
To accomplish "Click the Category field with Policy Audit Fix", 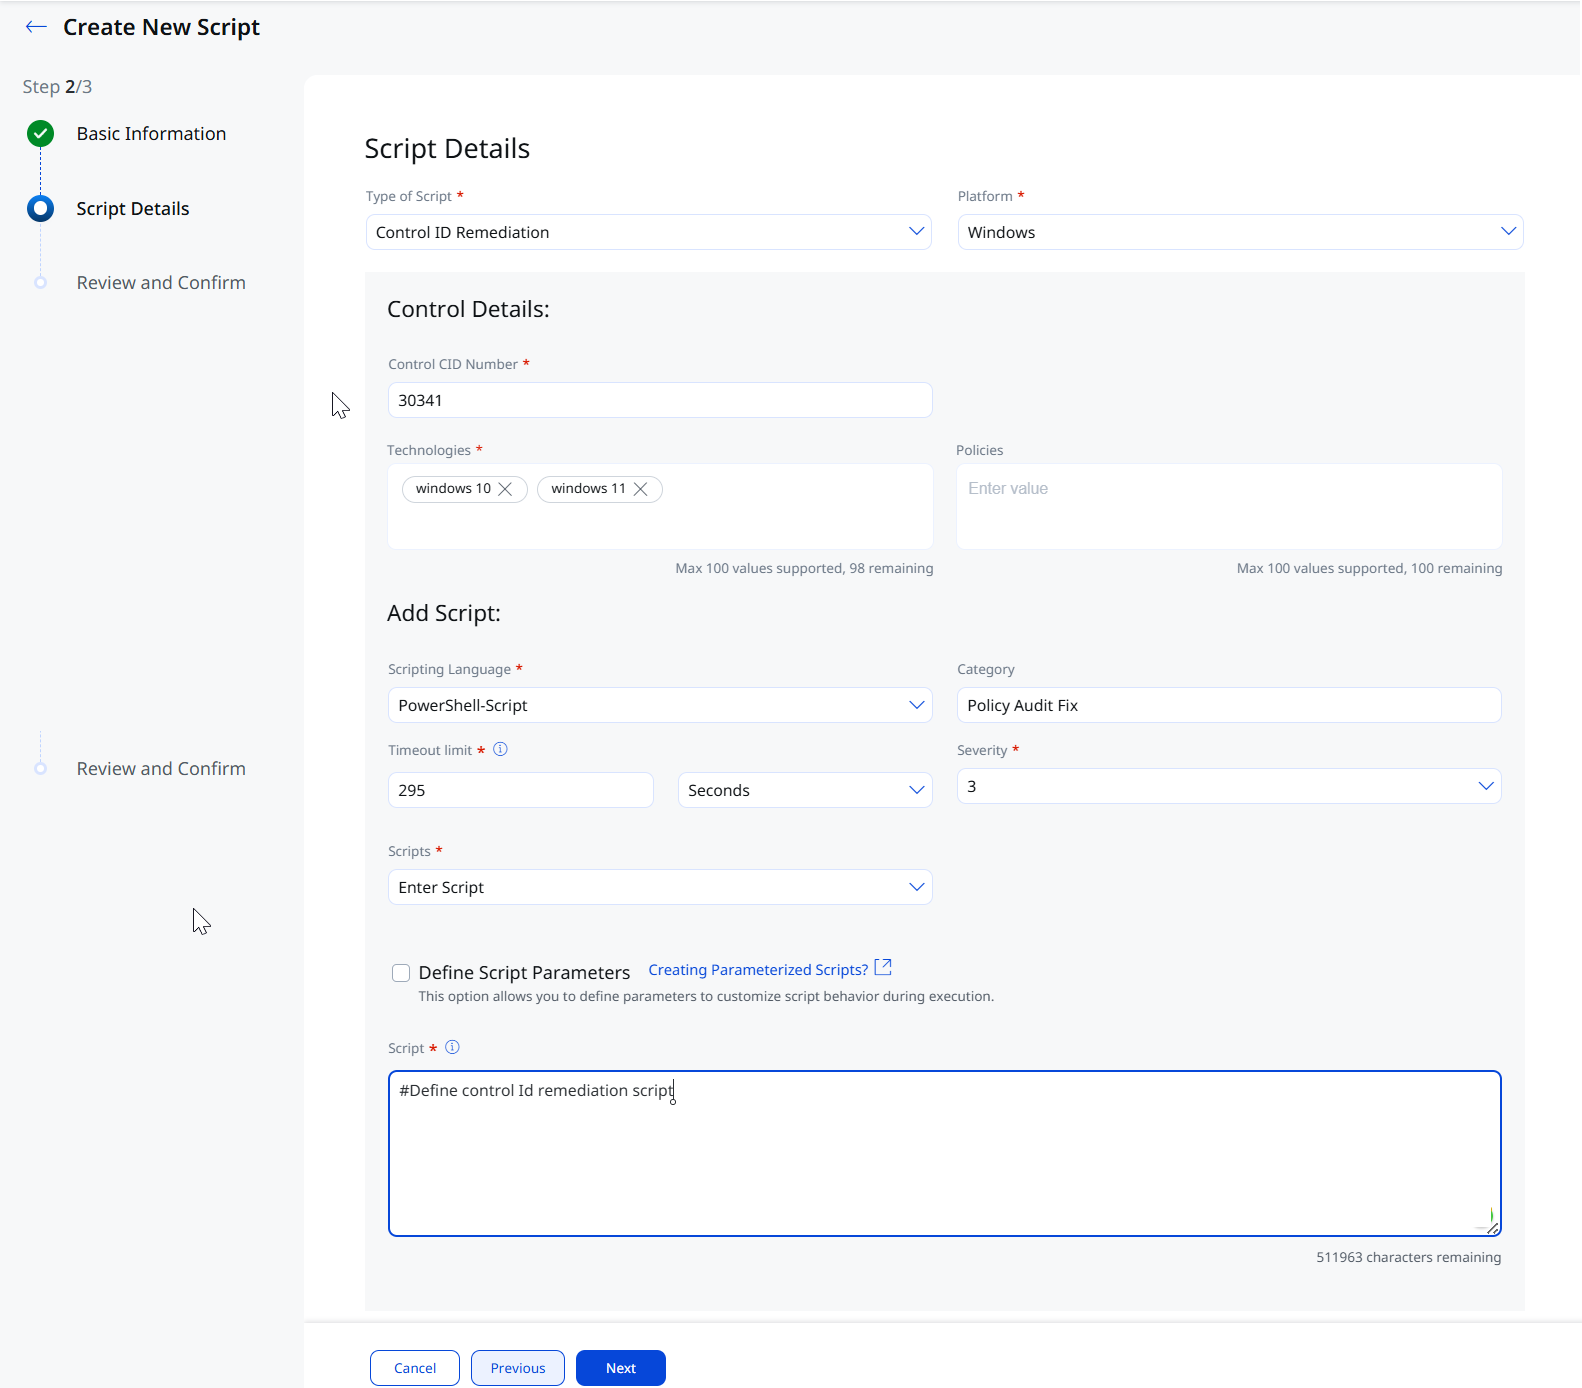I will pyautogui.click(x=1229, y=705).
